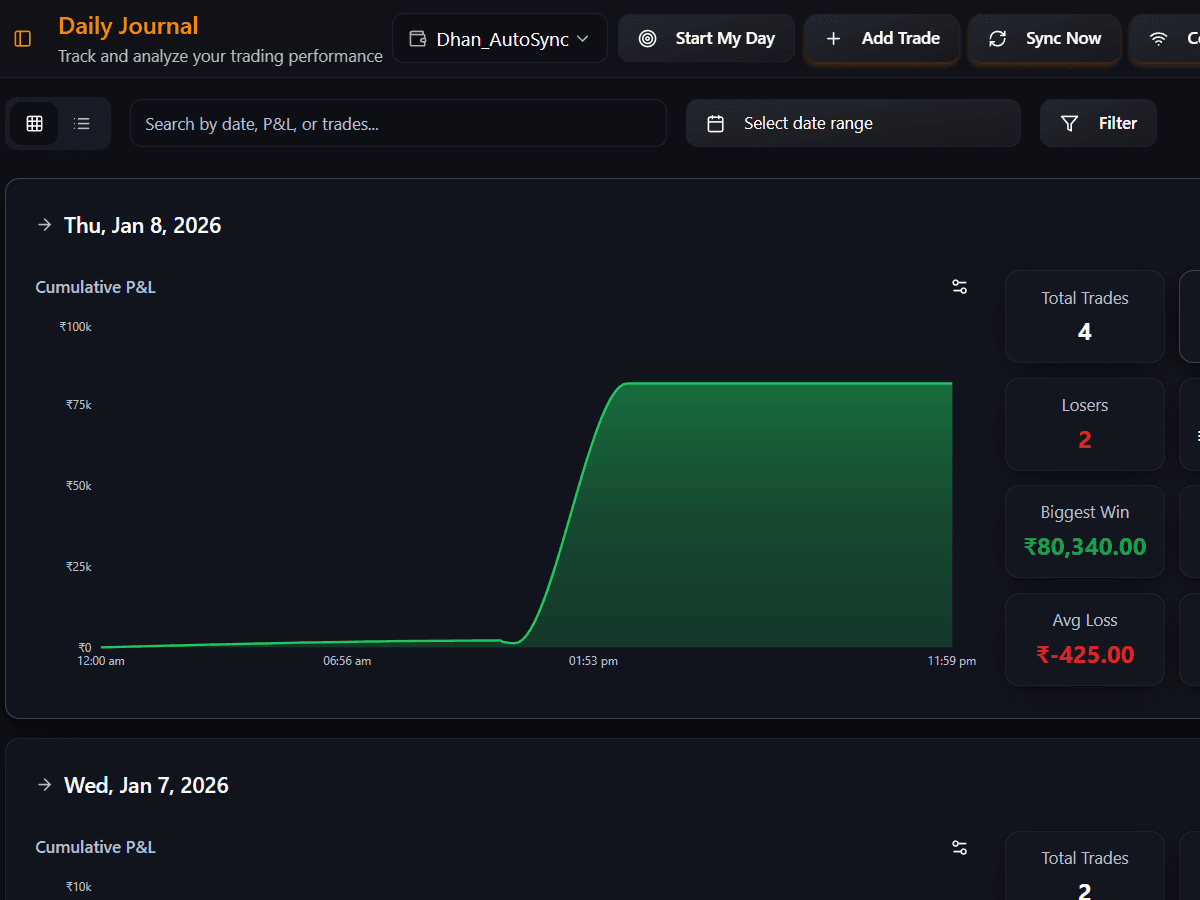Open chart settings for Jan 8
The width and height of the screenshot is (1200, 900).
tap(959, 287)
